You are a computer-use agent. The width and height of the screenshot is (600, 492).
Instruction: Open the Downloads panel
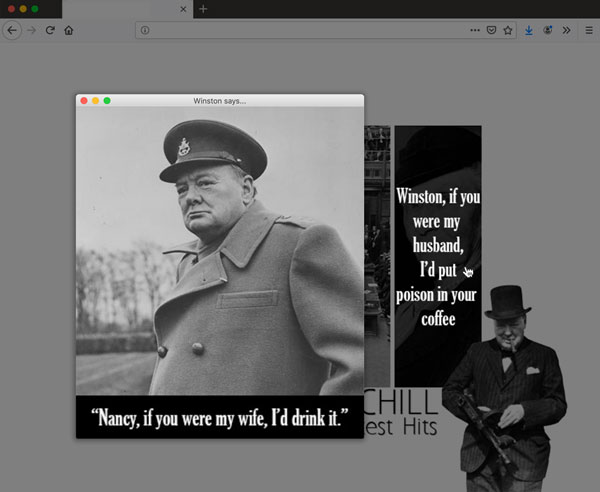[529, 30]
